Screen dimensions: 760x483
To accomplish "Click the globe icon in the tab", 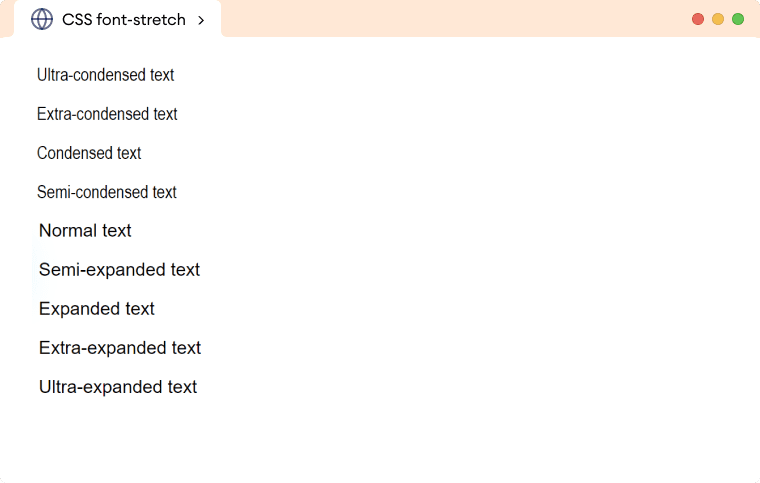I will point(42,19).
